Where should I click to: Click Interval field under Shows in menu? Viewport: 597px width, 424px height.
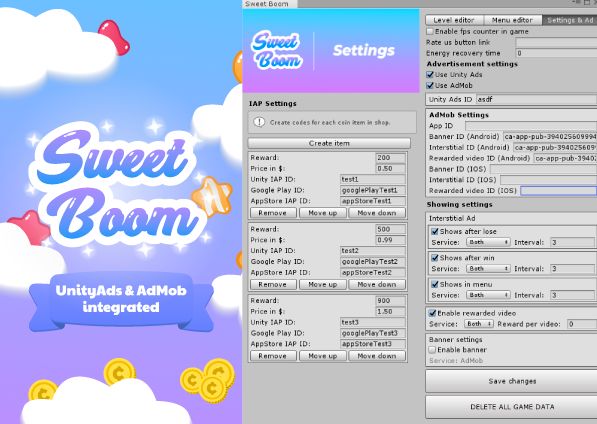572,295
